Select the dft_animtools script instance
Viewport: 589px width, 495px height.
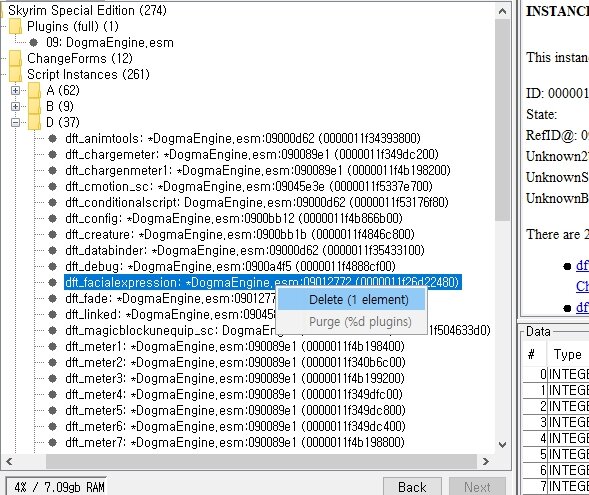coord(243,139)
